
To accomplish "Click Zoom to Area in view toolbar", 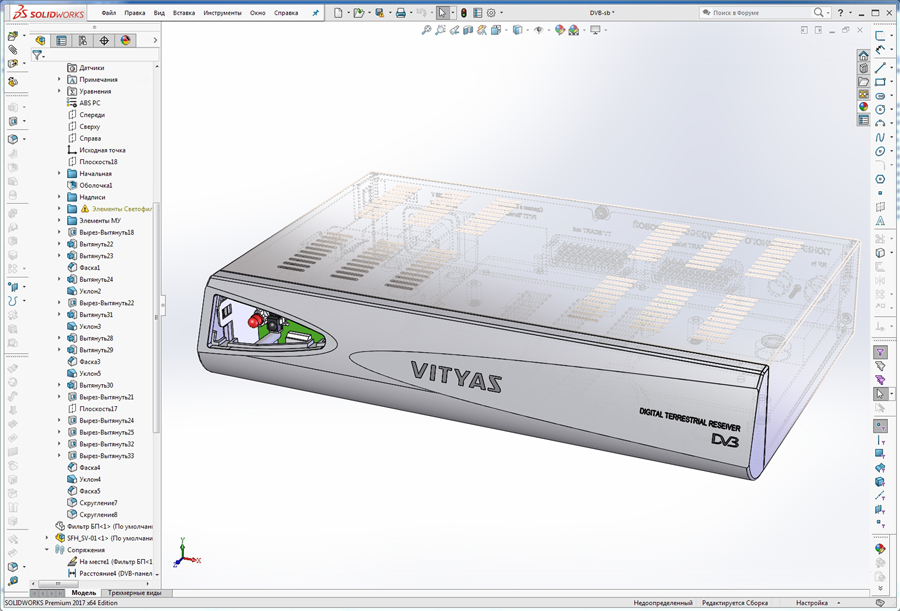I will coord(440,30).
